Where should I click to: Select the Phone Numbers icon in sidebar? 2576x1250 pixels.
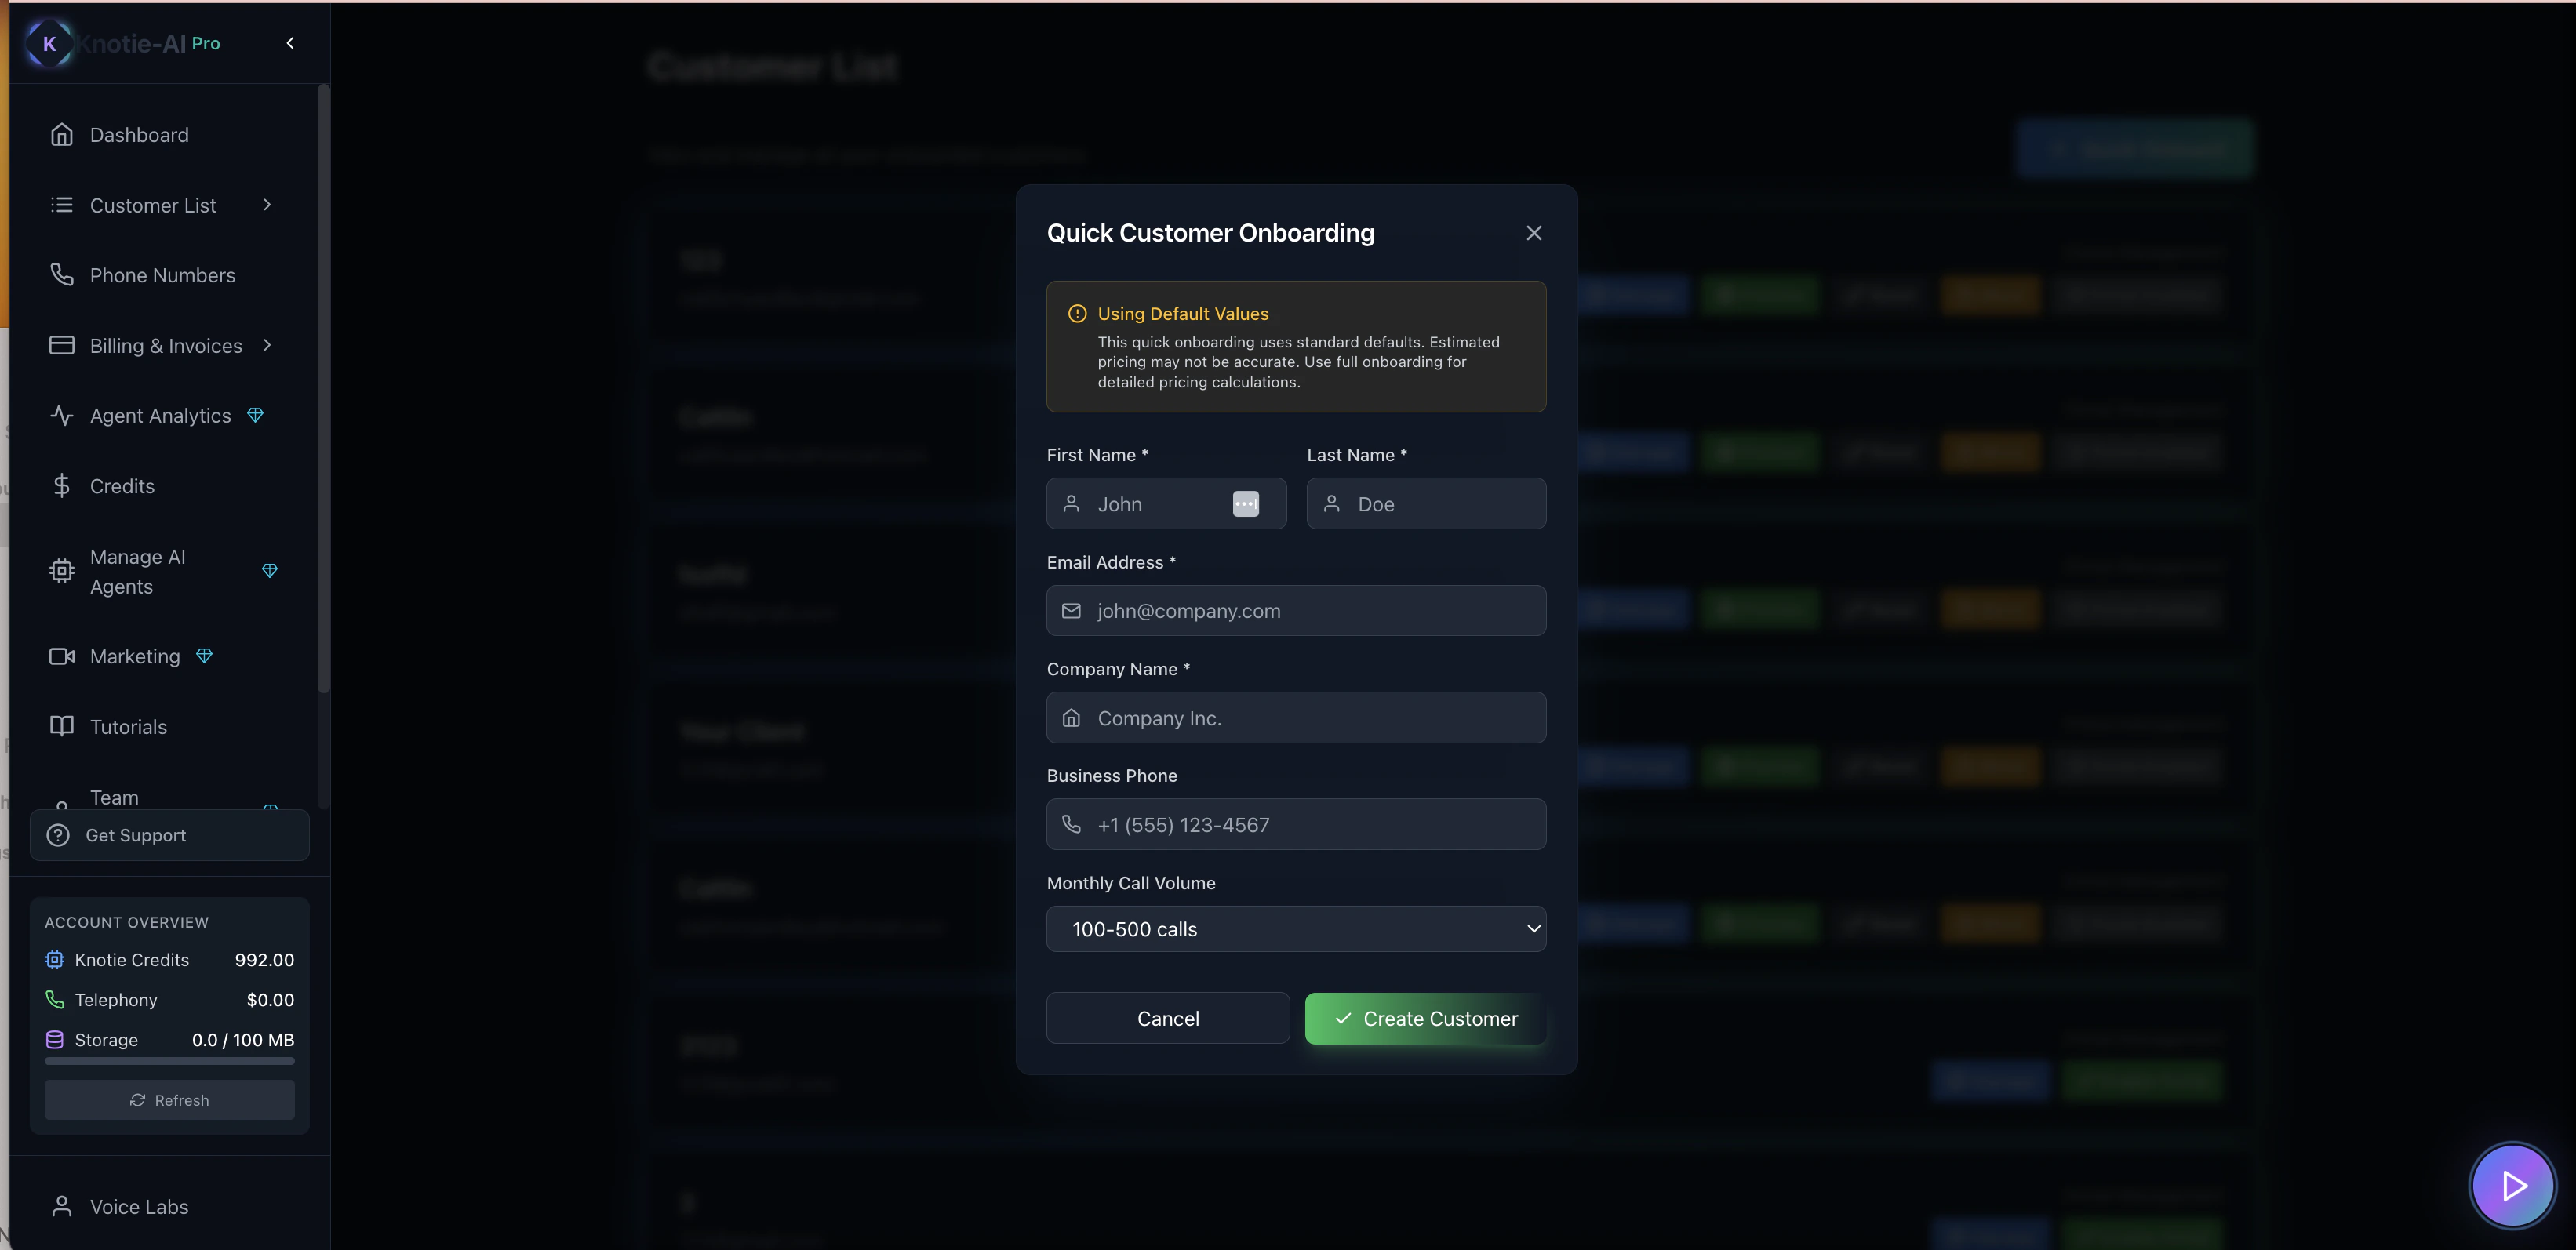click(61, 274)
